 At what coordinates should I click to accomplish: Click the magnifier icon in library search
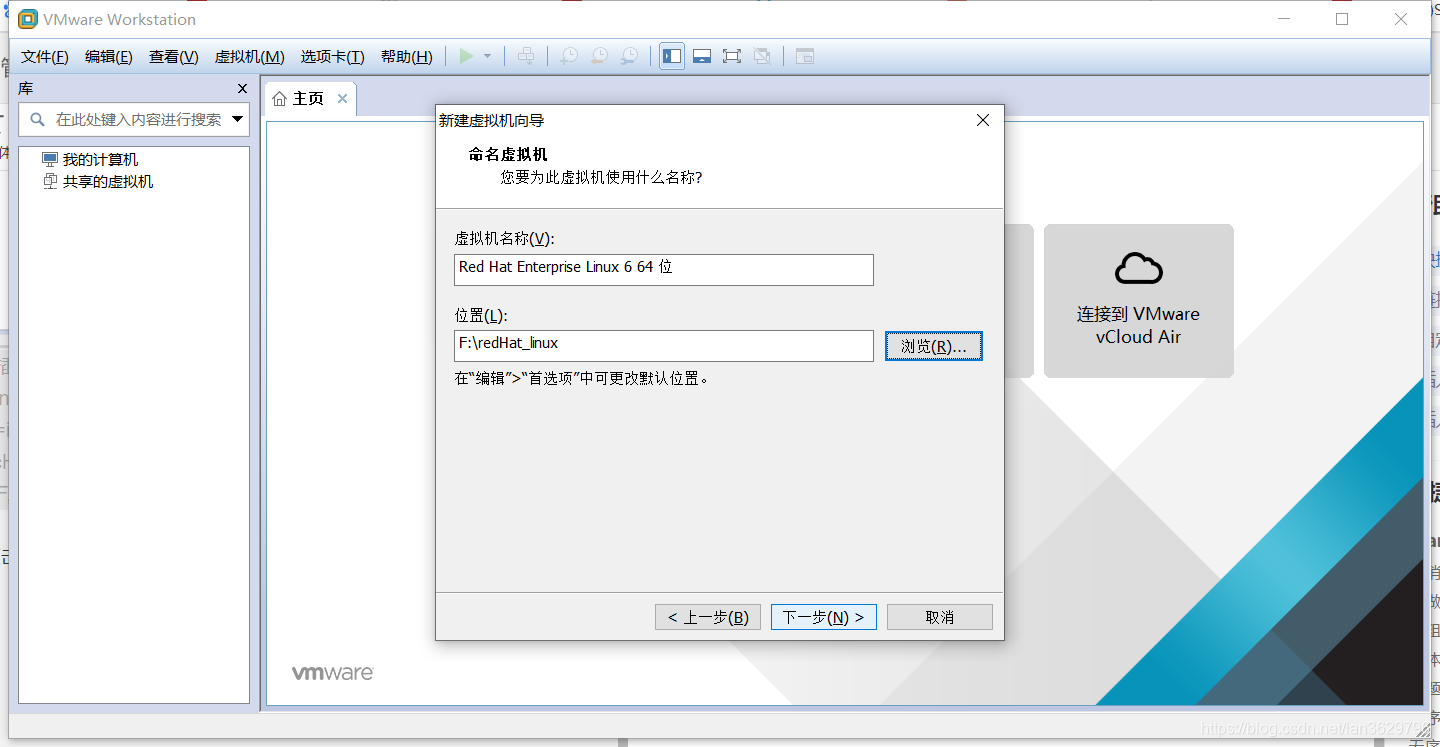click(x=37, y=119)
